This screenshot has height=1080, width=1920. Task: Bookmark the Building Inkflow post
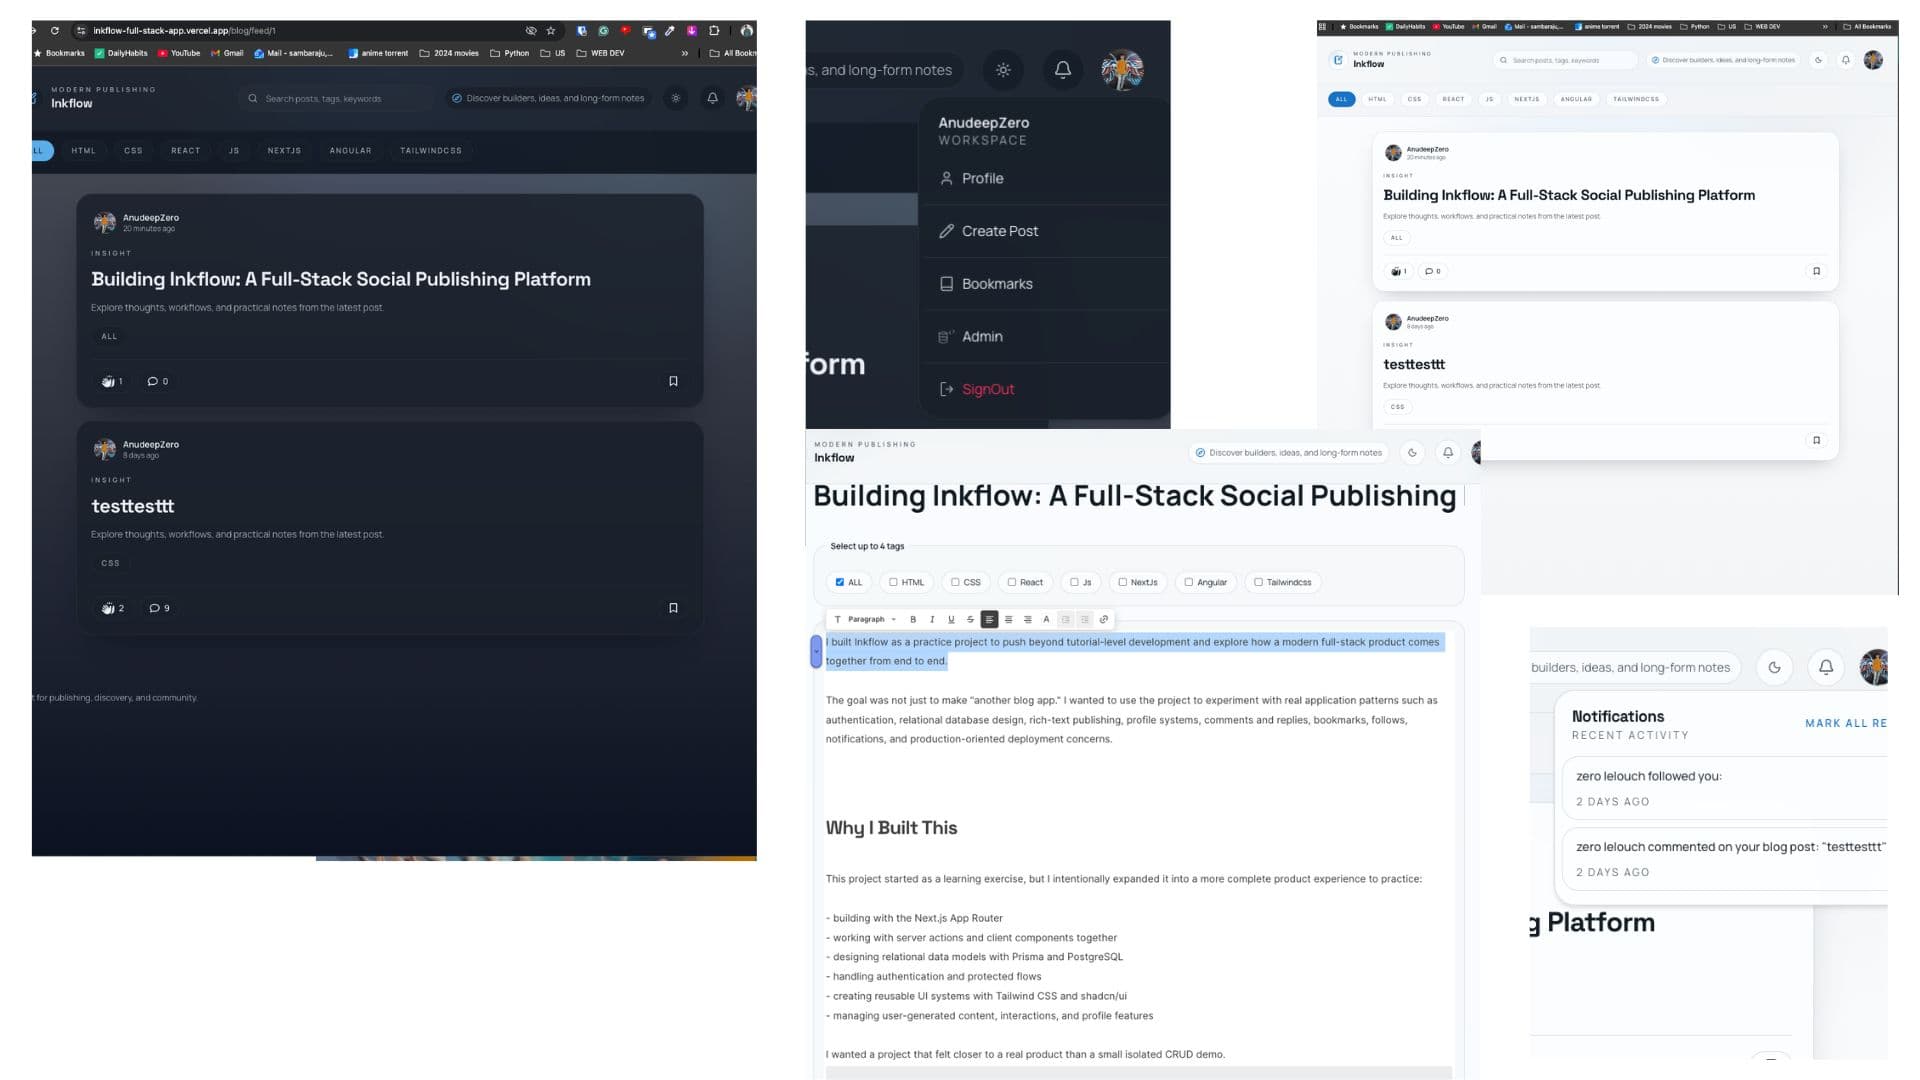[x=673, y=381]
